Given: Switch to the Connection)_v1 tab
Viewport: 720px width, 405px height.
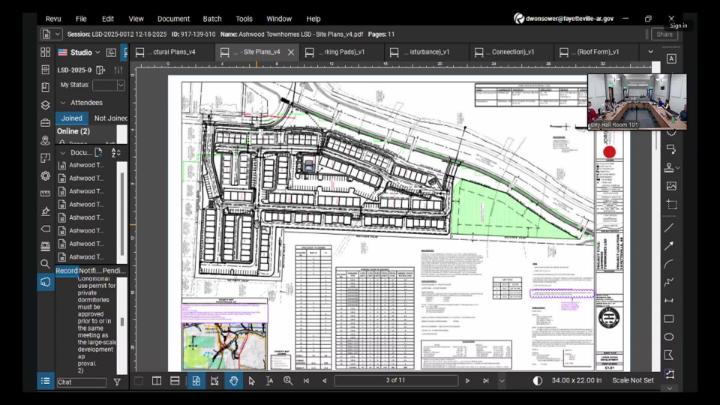Looking at the screenshot, I should coord(511,52).
